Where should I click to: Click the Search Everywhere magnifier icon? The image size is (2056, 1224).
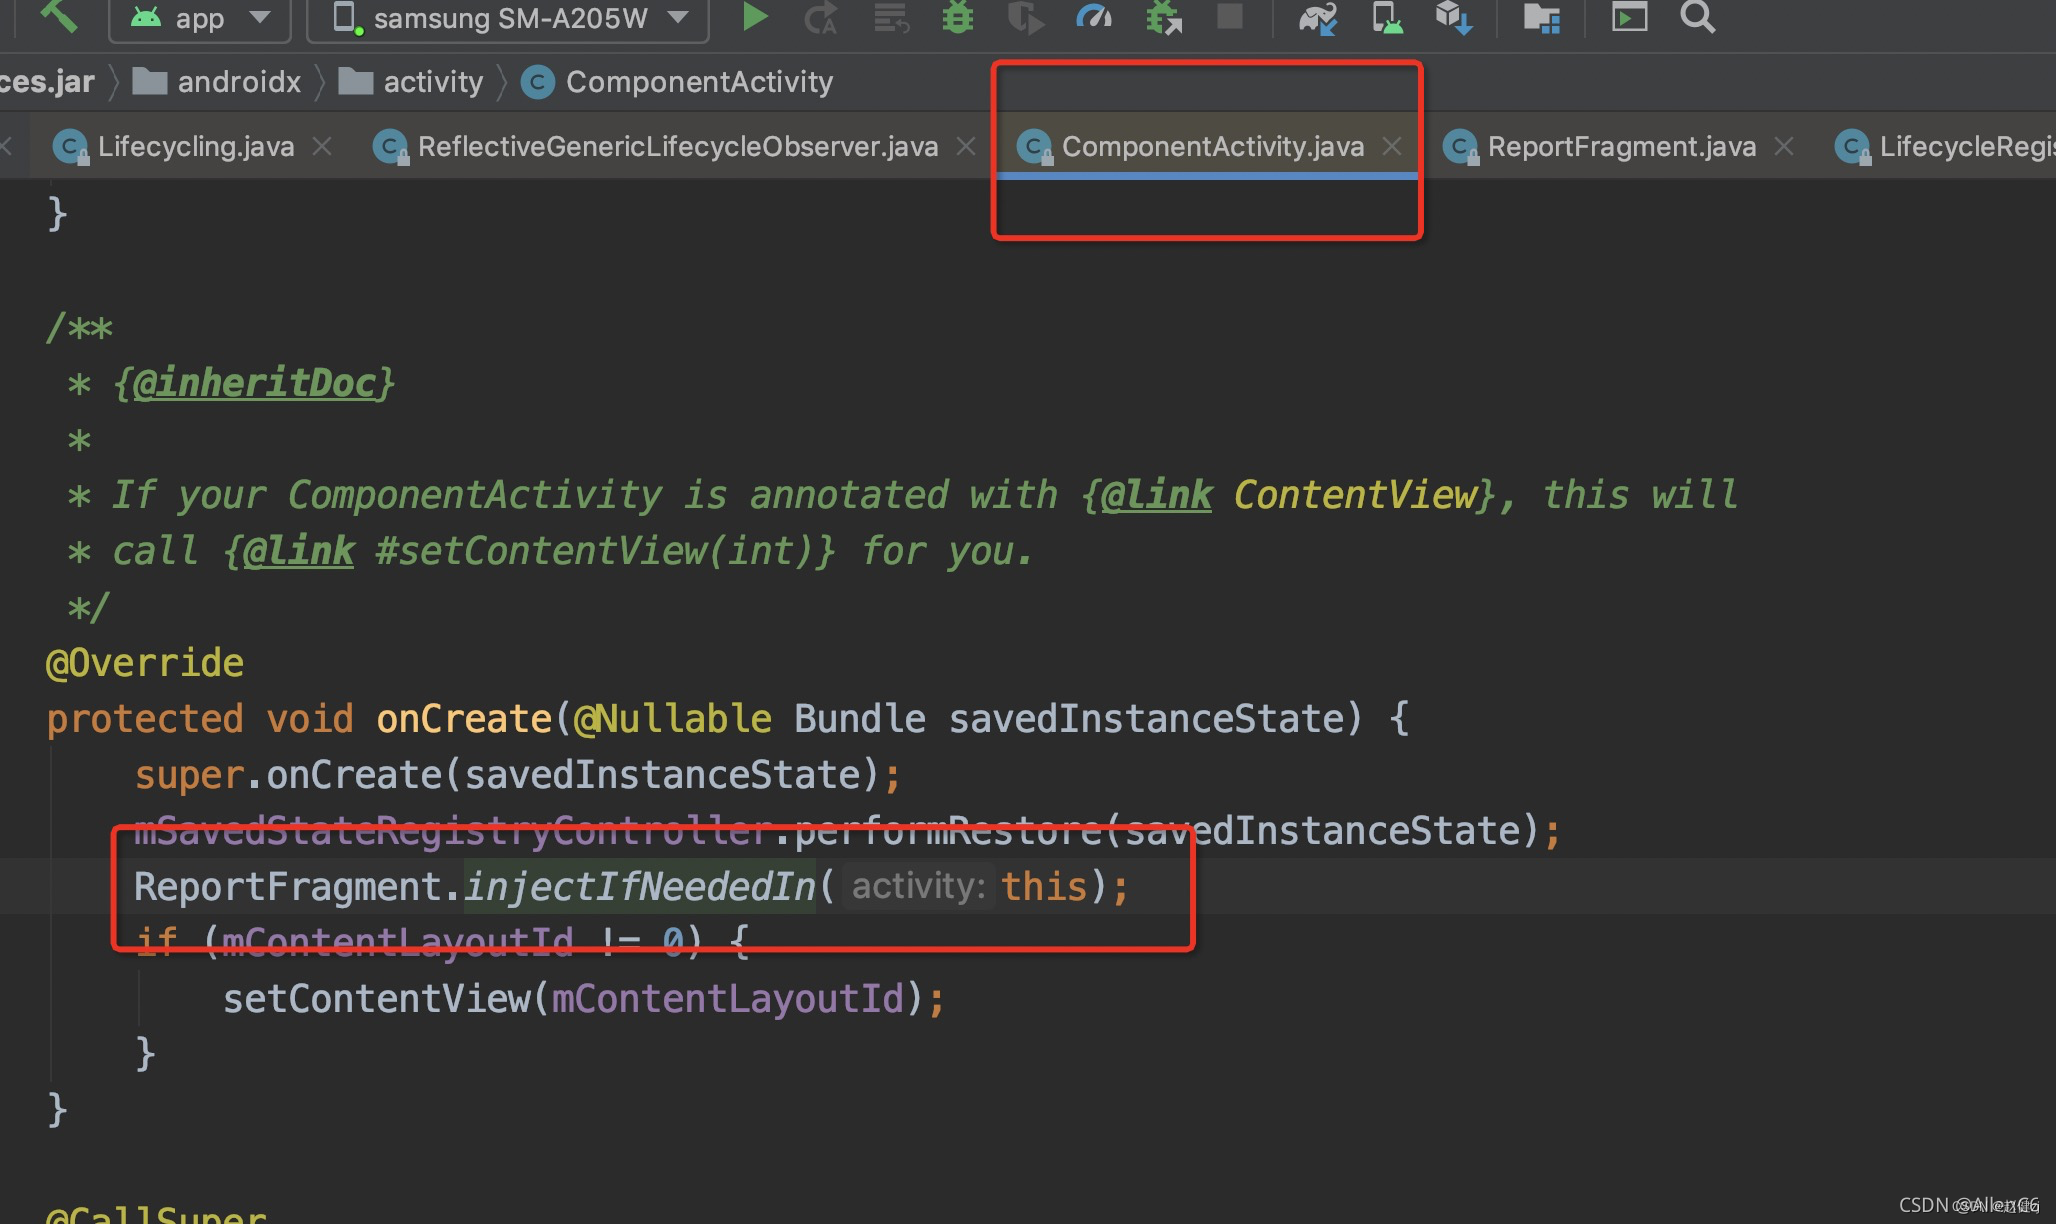point(1697,17)
